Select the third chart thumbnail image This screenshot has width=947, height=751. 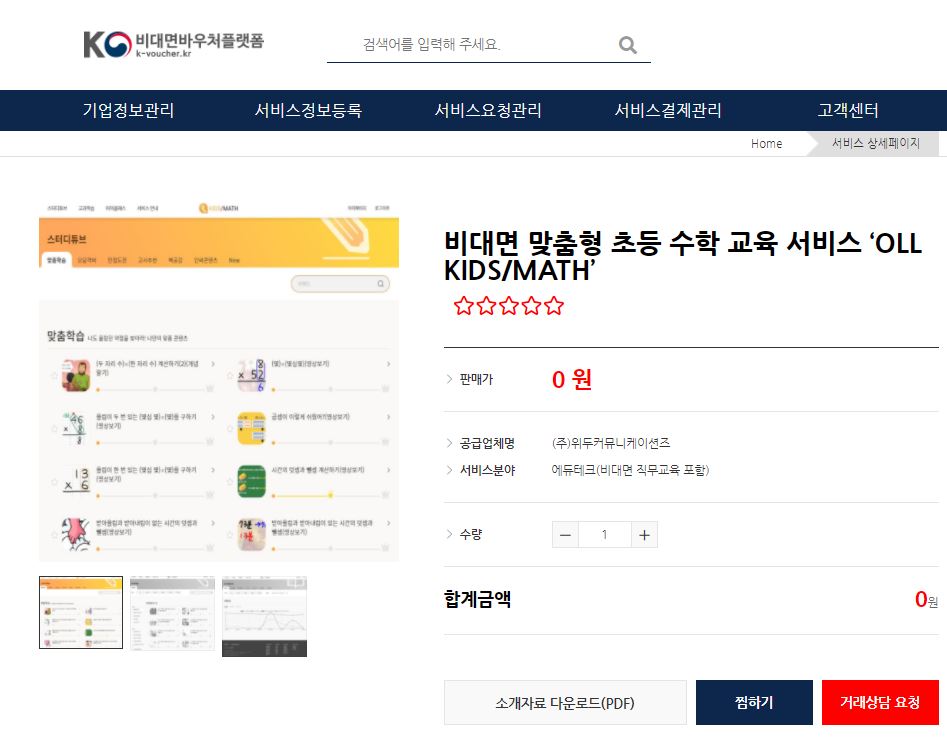(265, 616)
